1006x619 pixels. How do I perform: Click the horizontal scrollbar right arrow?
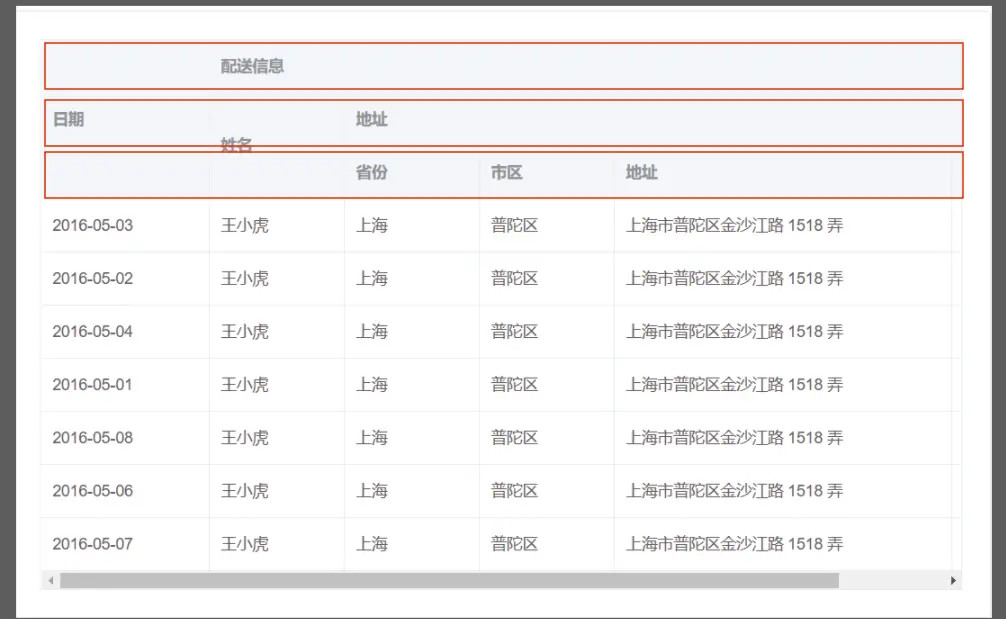[953, 581]
